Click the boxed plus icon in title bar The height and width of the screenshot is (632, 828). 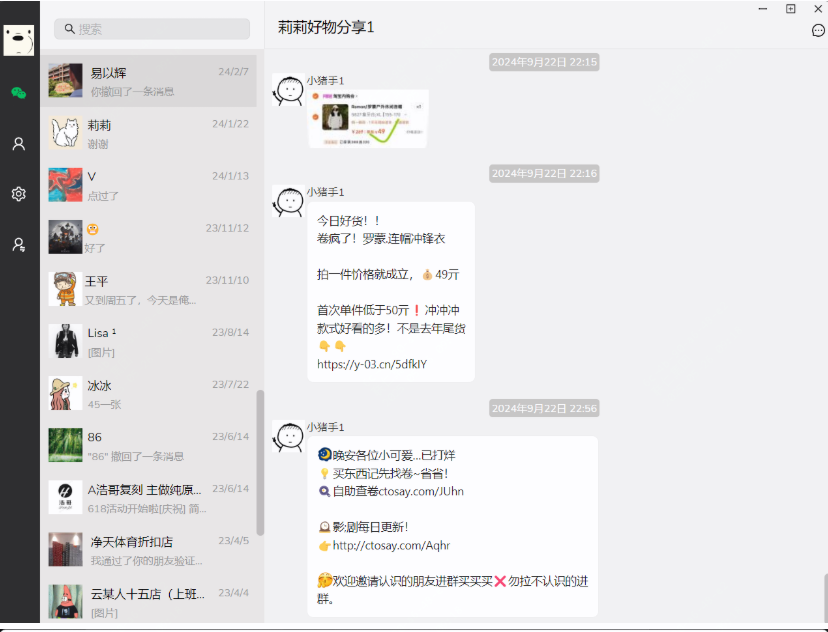coord(790,9)
